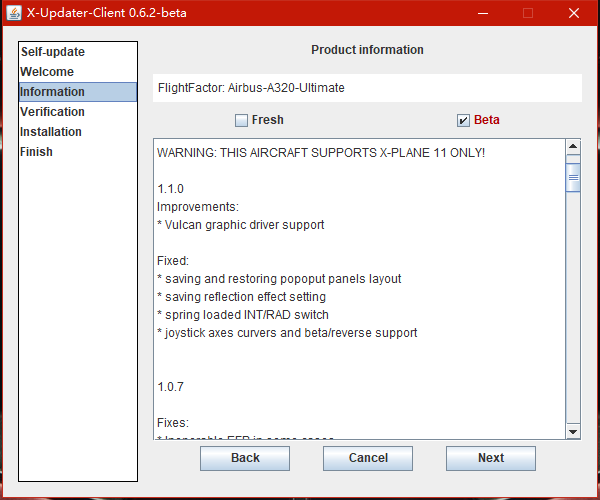The width and height of the screenshot is (600, 500).
Task: Select Installation step in sidebar
Action: pyautogui.click(x=78, y=132)
